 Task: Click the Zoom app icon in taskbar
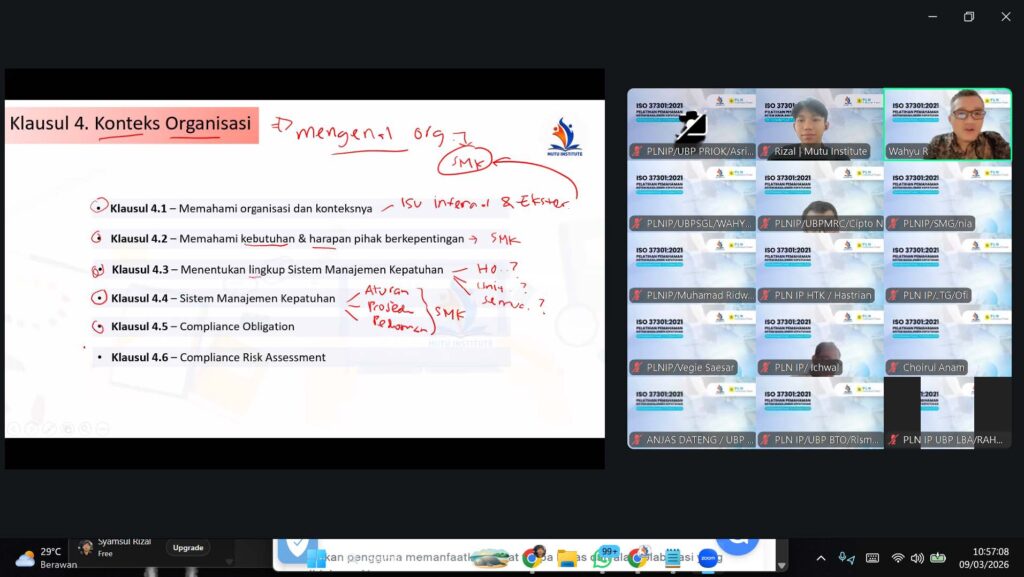[708, 558]
